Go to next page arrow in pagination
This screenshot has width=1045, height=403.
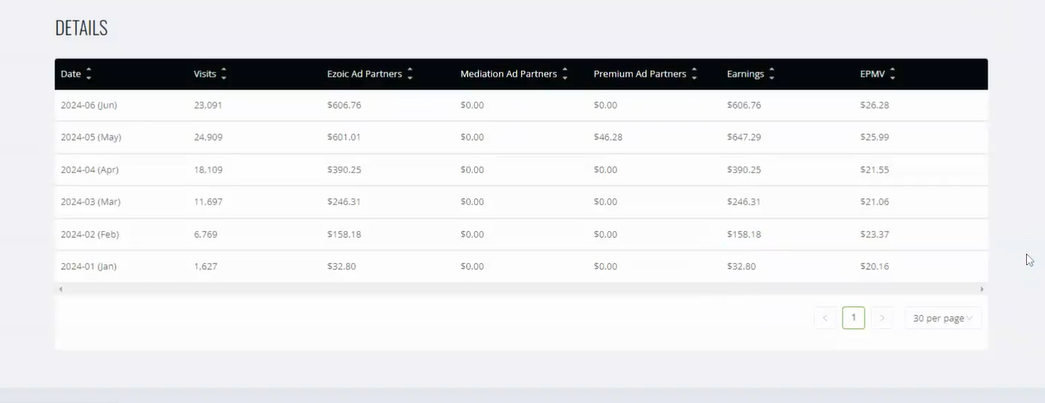[x=882, y=318]
